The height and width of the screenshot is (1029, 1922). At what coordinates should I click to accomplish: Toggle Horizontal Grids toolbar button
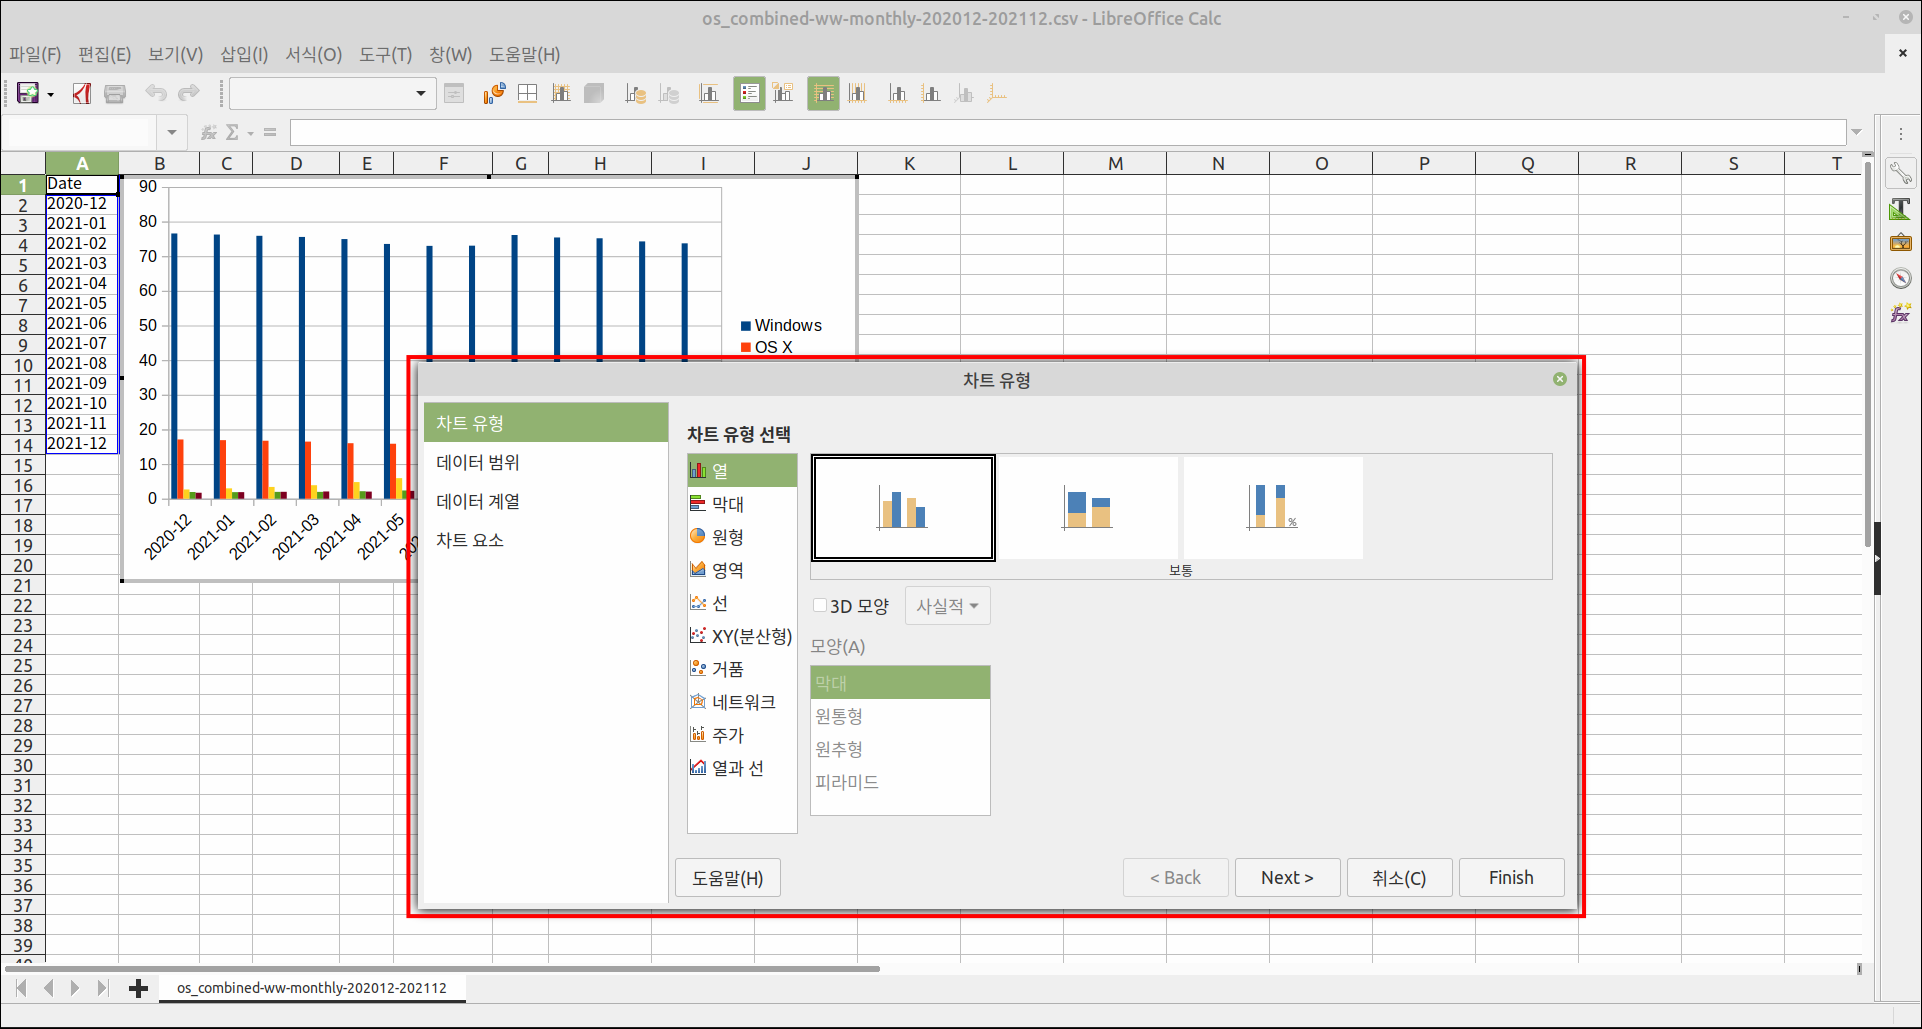[823, 94]
